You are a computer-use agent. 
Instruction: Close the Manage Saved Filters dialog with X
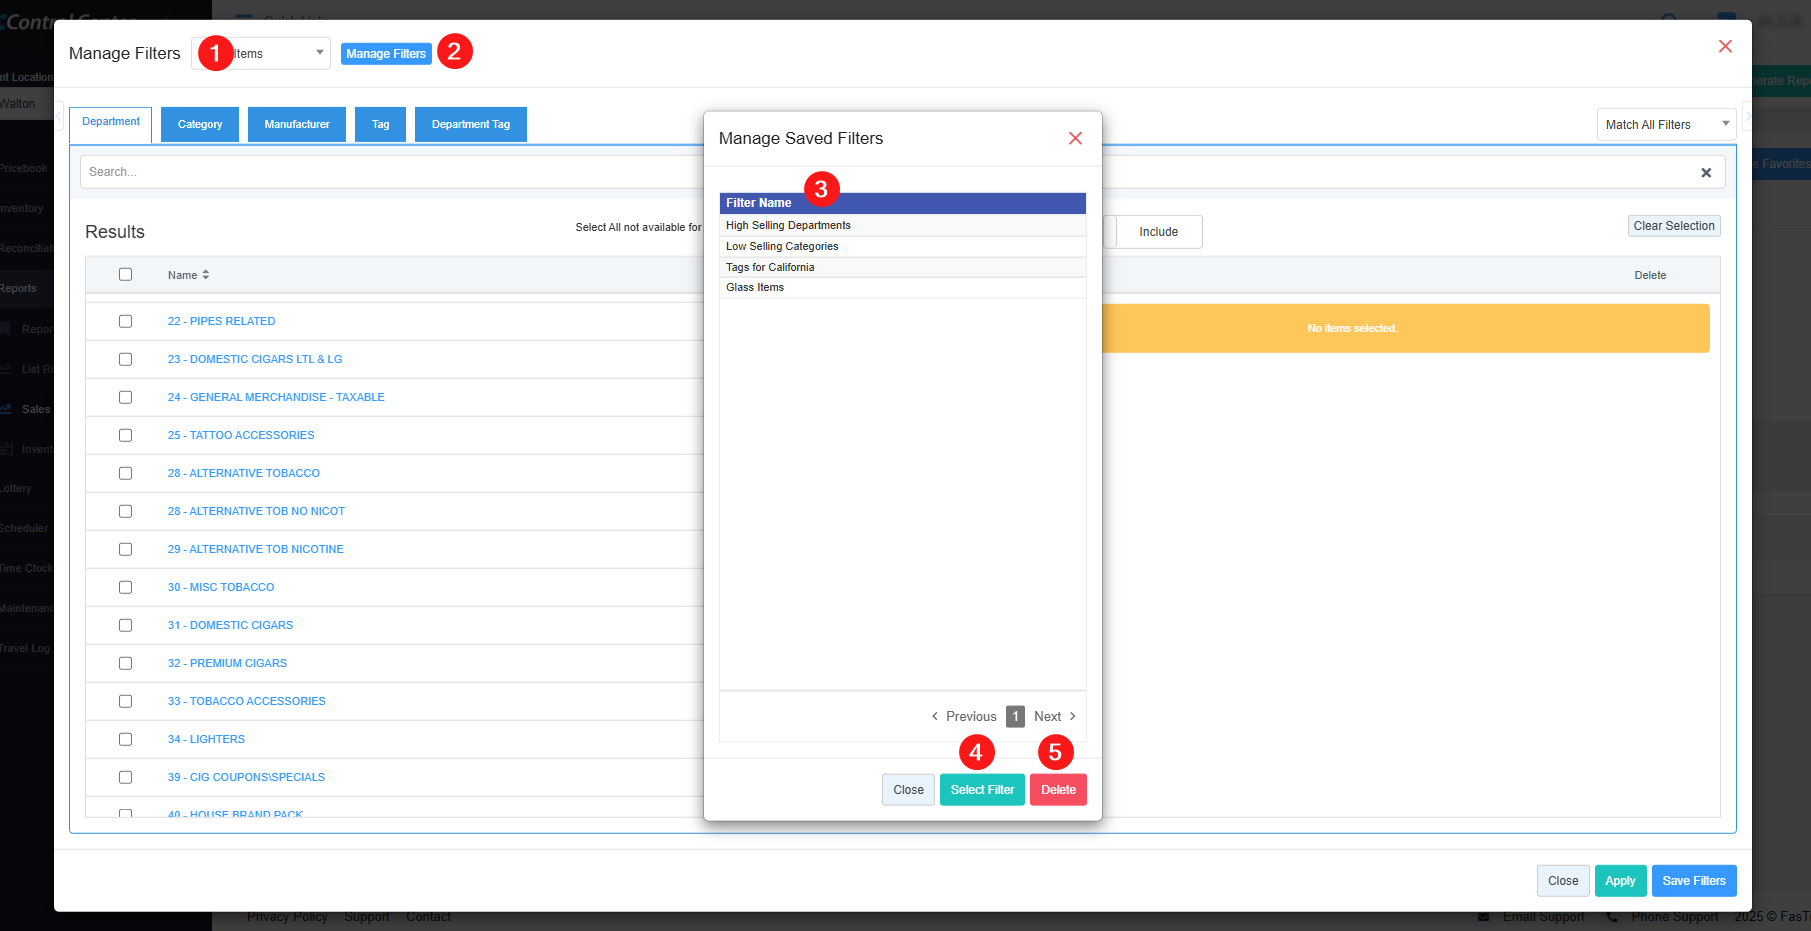tap(1075, 138)
